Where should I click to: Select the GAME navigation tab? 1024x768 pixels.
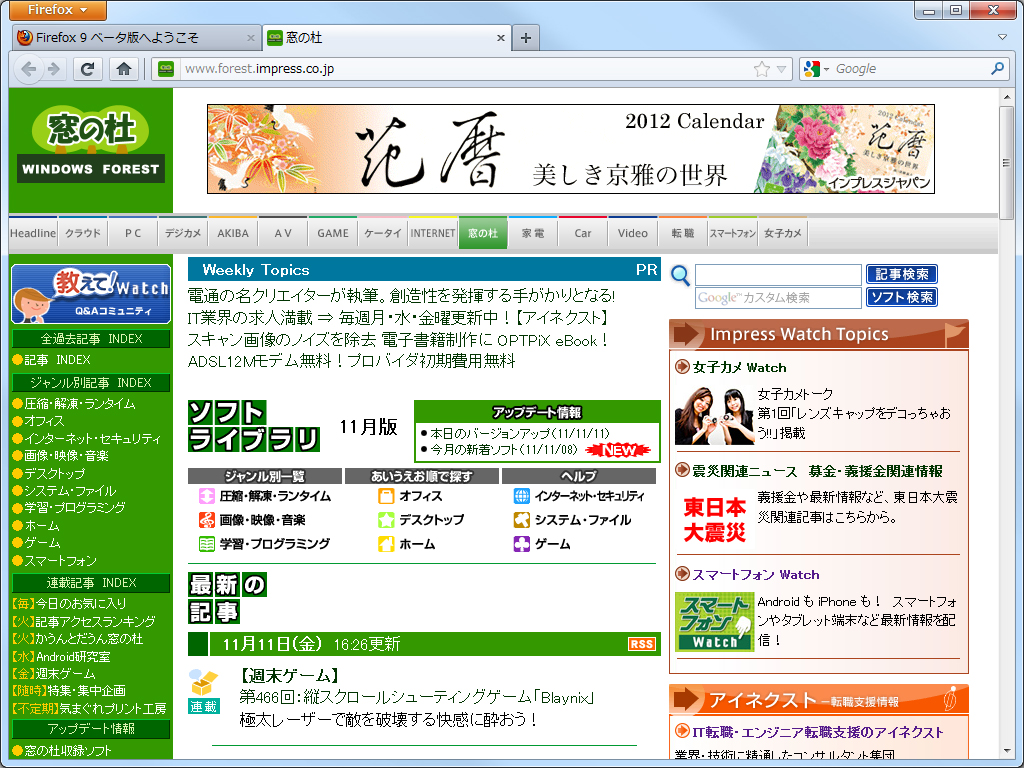pos(332,232)
